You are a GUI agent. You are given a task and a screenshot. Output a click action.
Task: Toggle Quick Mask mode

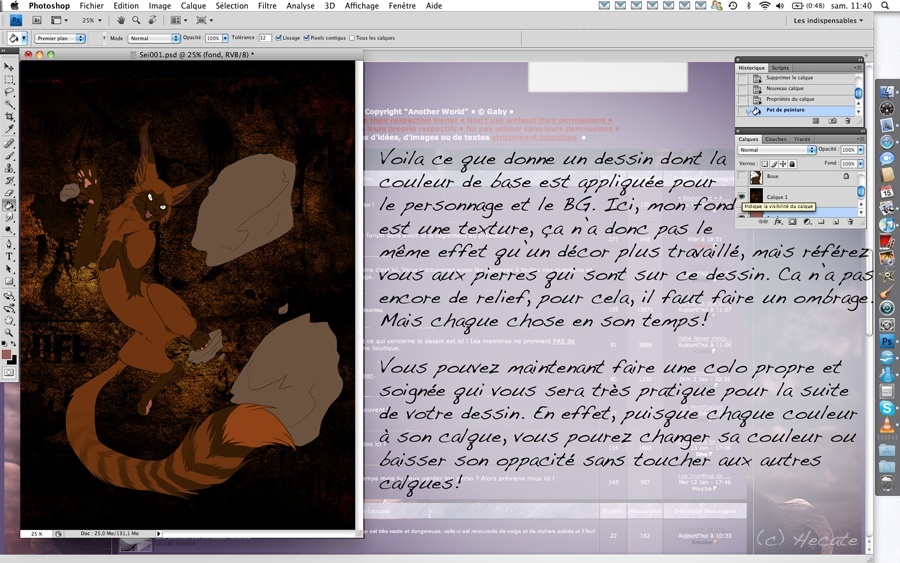click(x=9, y=372)
